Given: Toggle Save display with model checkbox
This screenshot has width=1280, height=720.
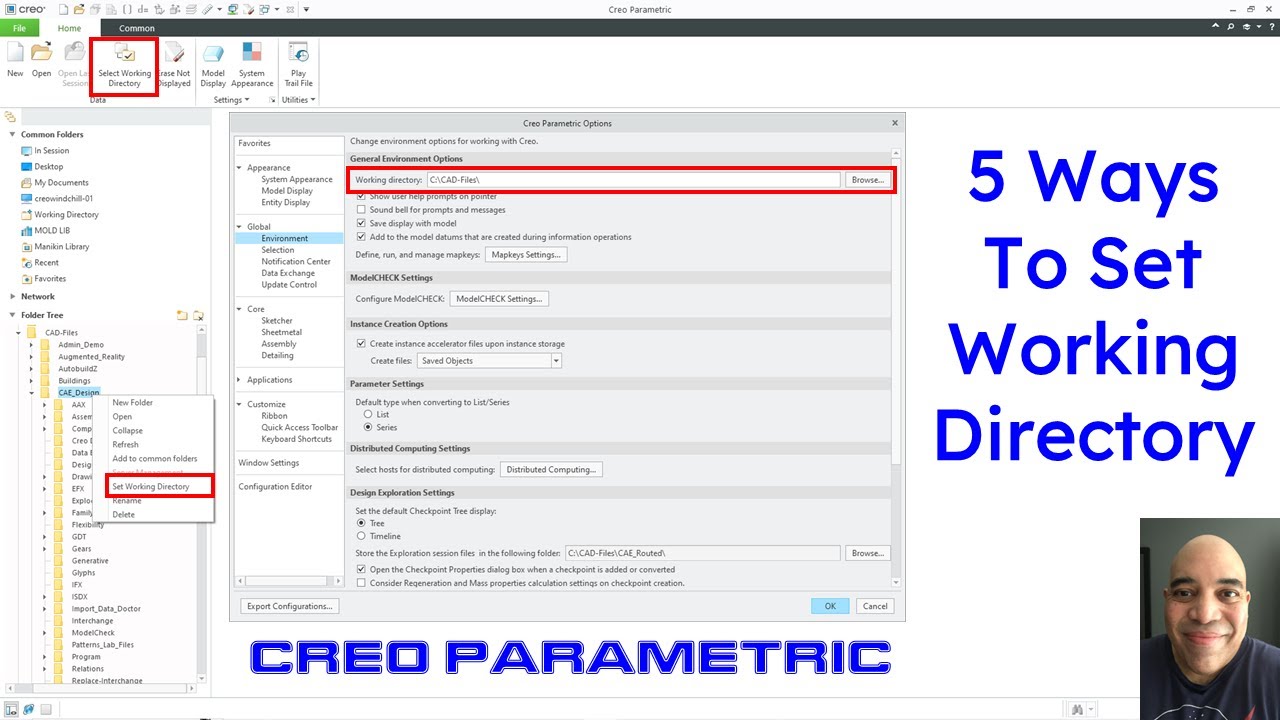Looking at the screenshot, I should [361, 224].
